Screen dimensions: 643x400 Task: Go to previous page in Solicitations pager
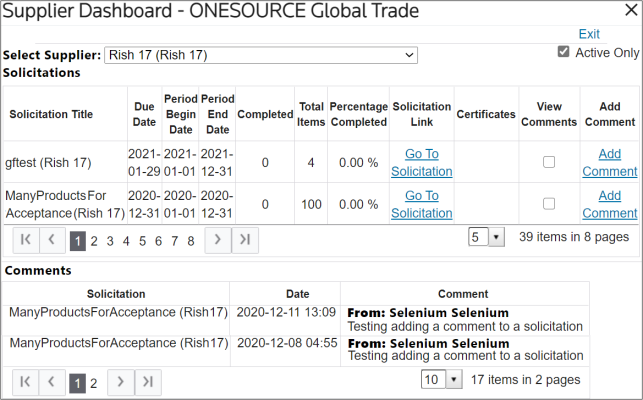tap(52, 240)
